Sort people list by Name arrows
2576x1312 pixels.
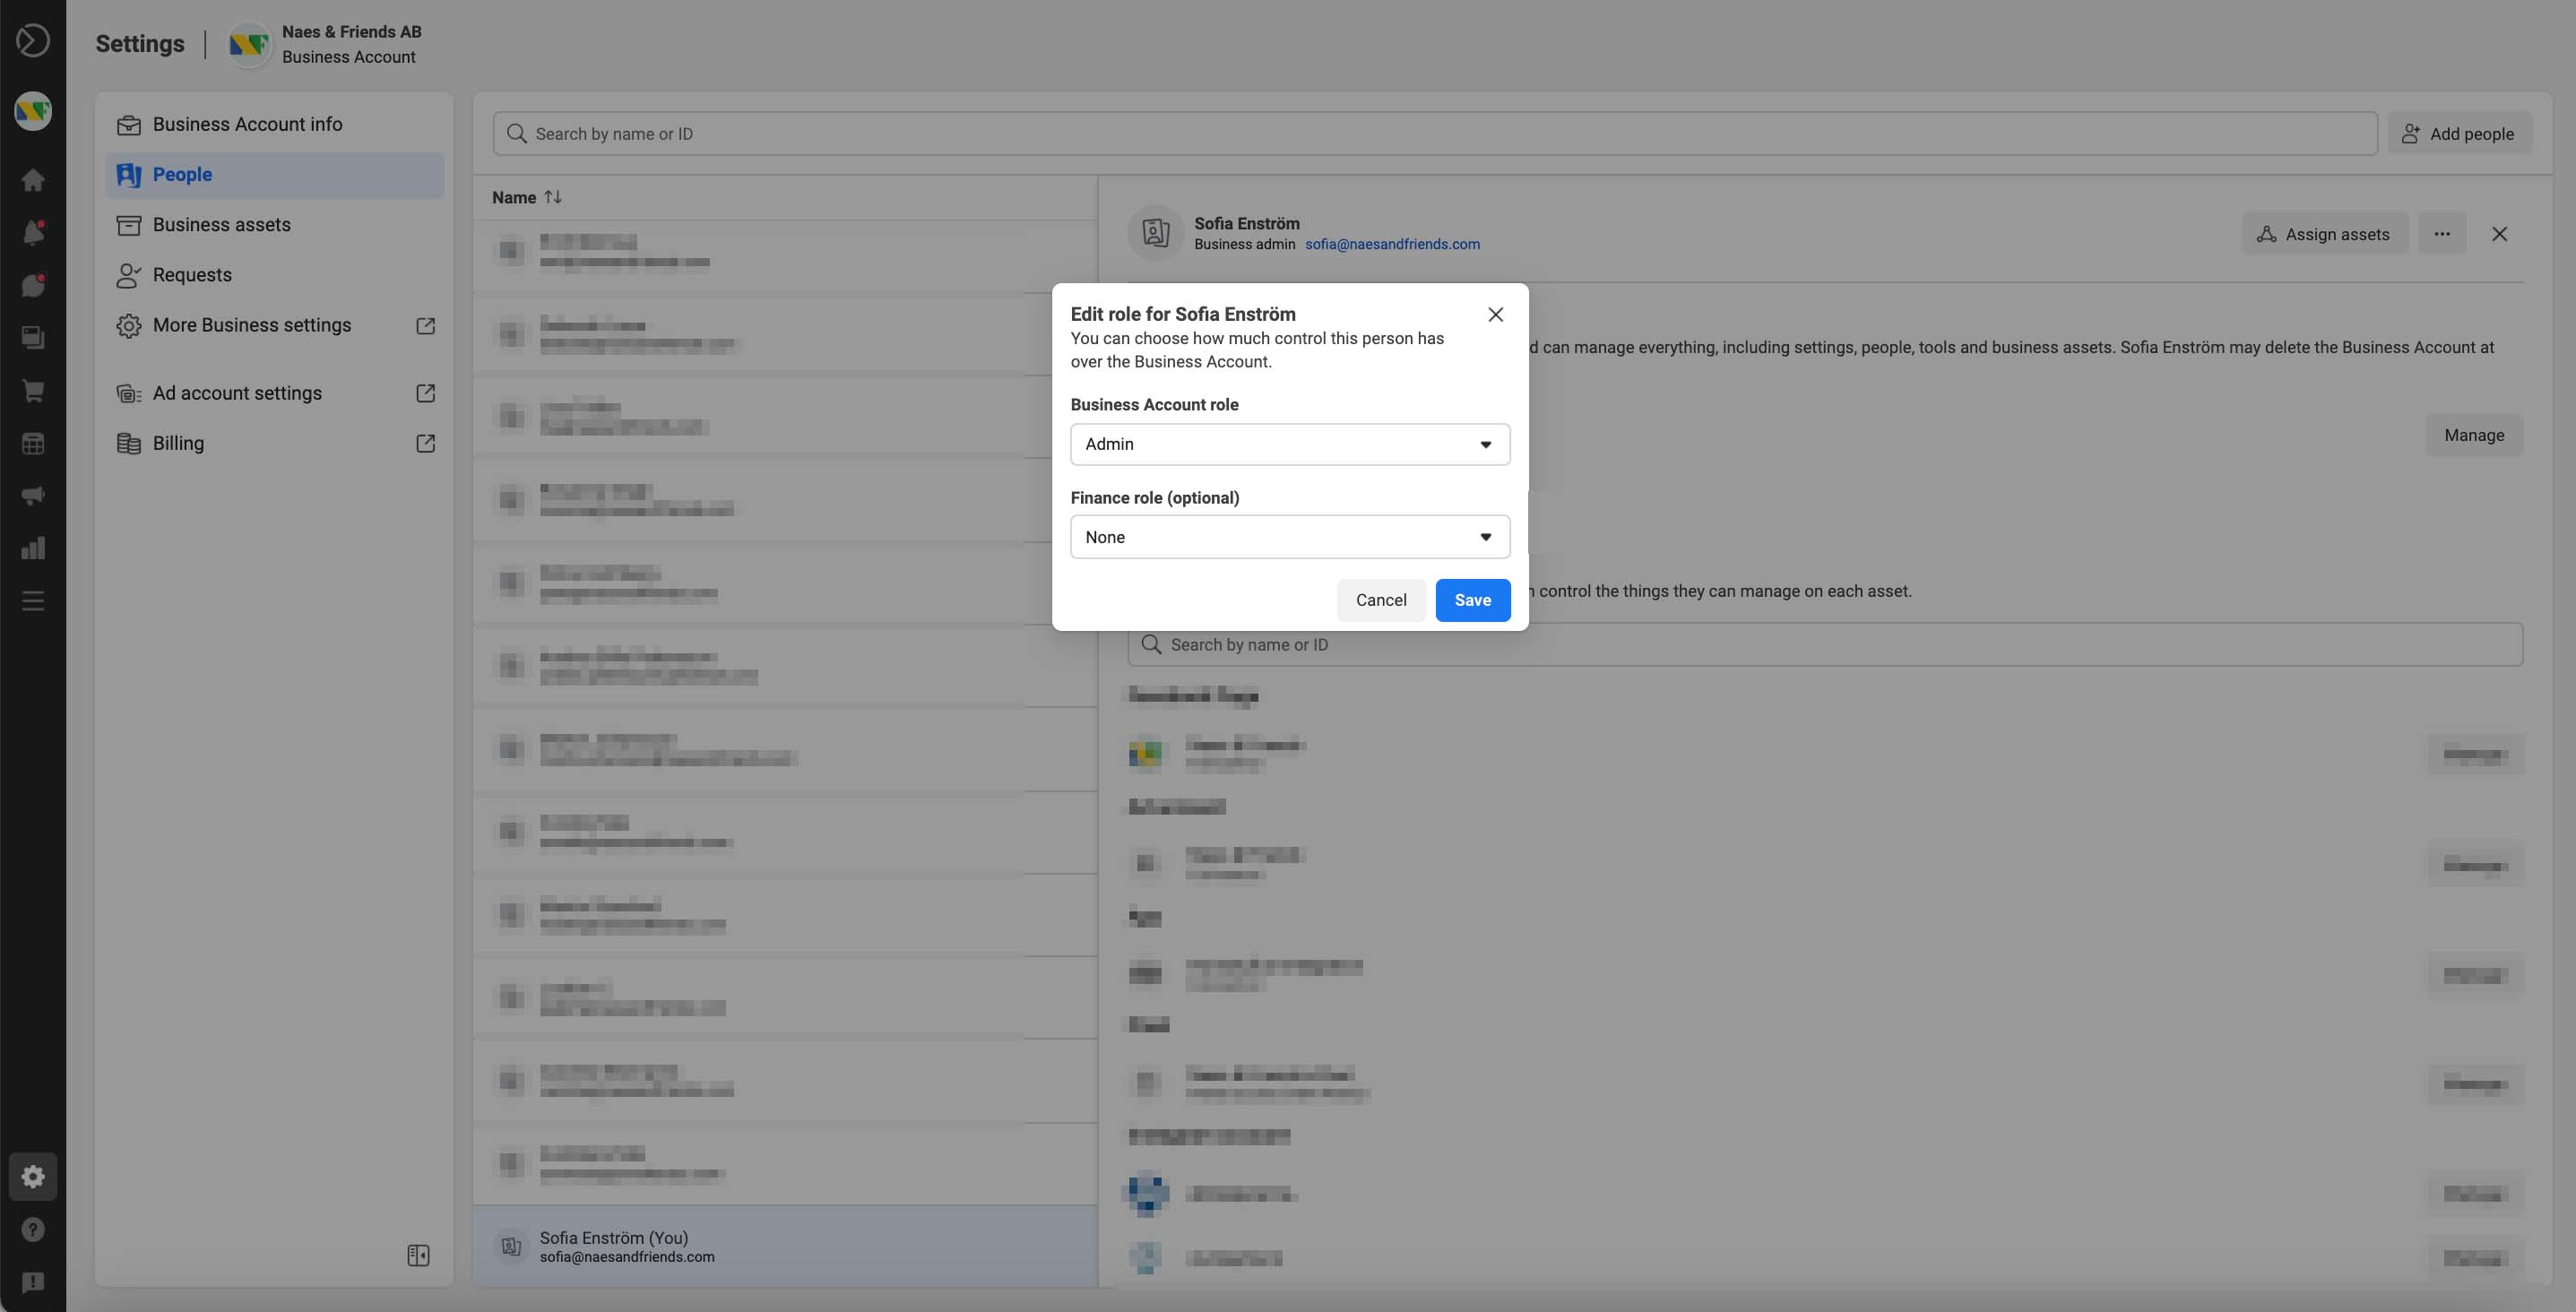(x=553, y=197)
